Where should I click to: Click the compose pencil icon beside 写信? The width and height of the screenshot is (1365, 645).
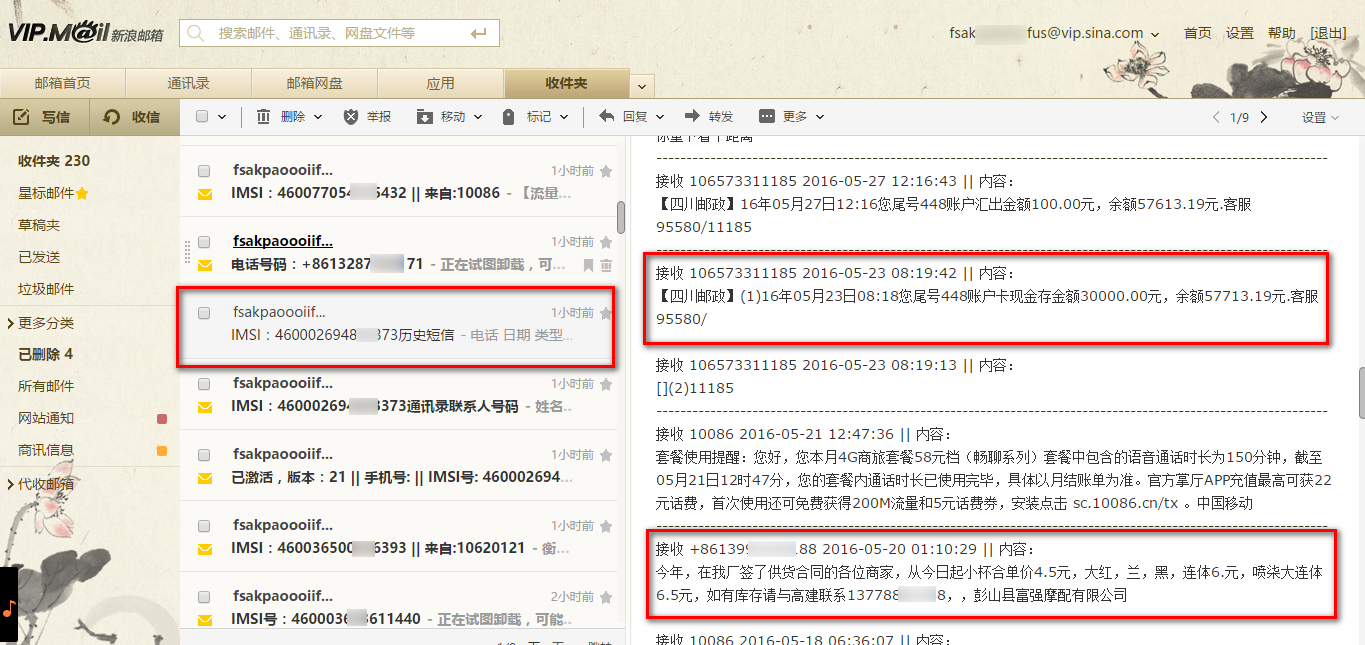point(21,117)
